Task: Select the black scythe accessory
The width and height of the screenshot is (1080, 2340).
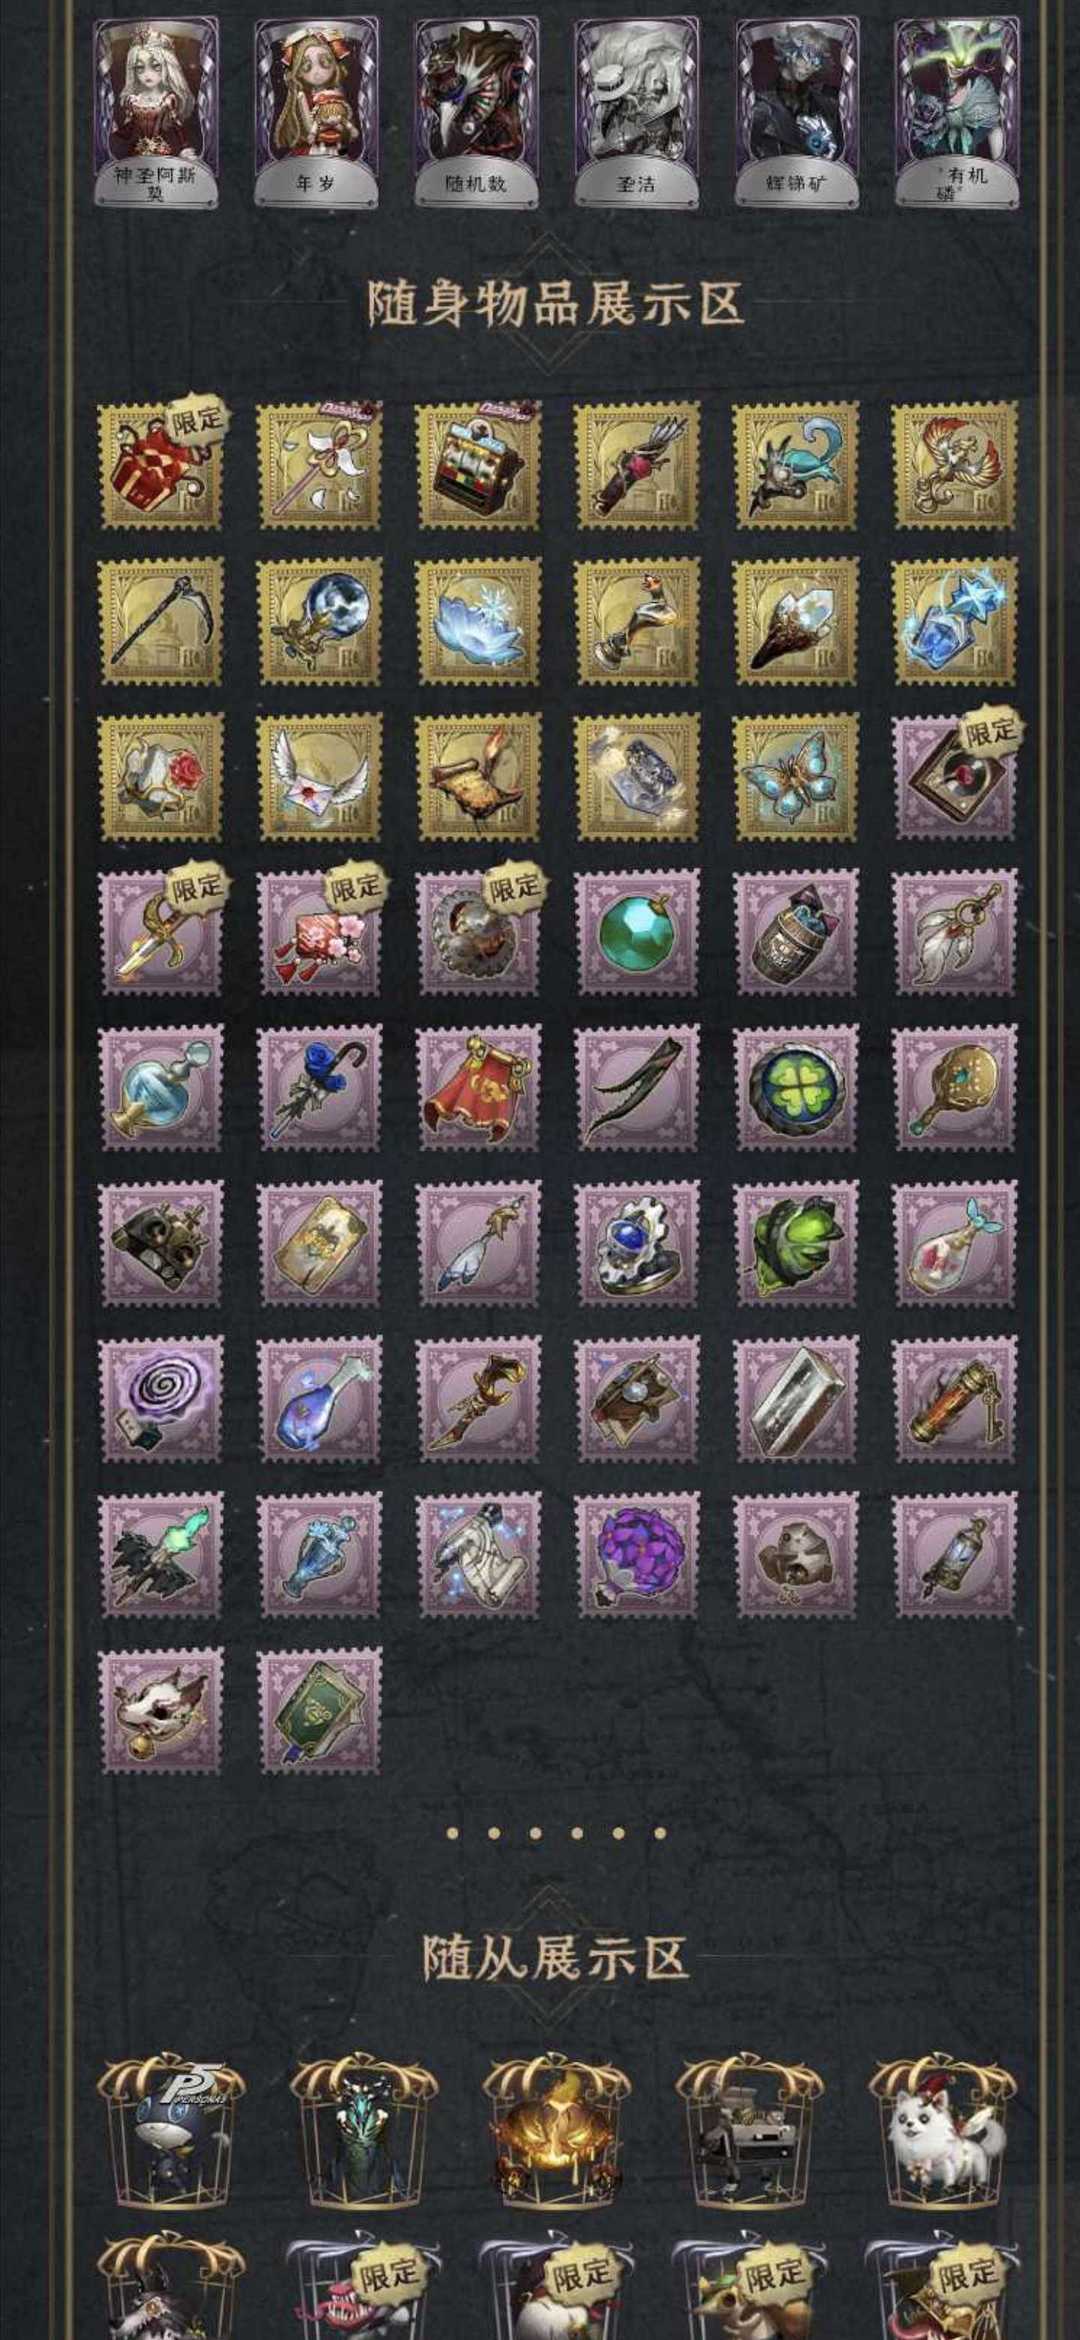Action: pyautogui.click(x=161, y=620)
